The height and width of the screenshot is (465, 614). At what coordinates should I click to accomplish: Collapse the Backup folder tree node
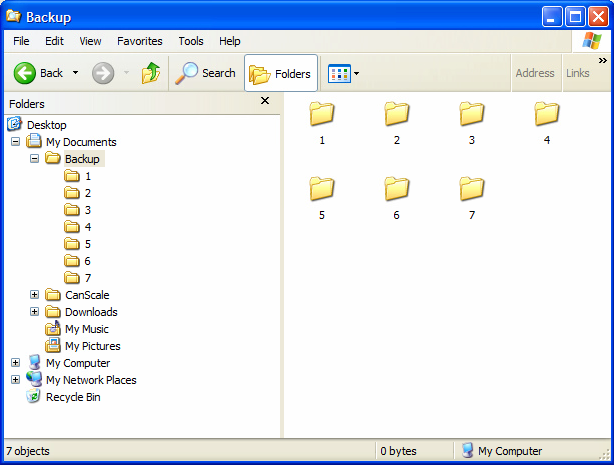34,159
